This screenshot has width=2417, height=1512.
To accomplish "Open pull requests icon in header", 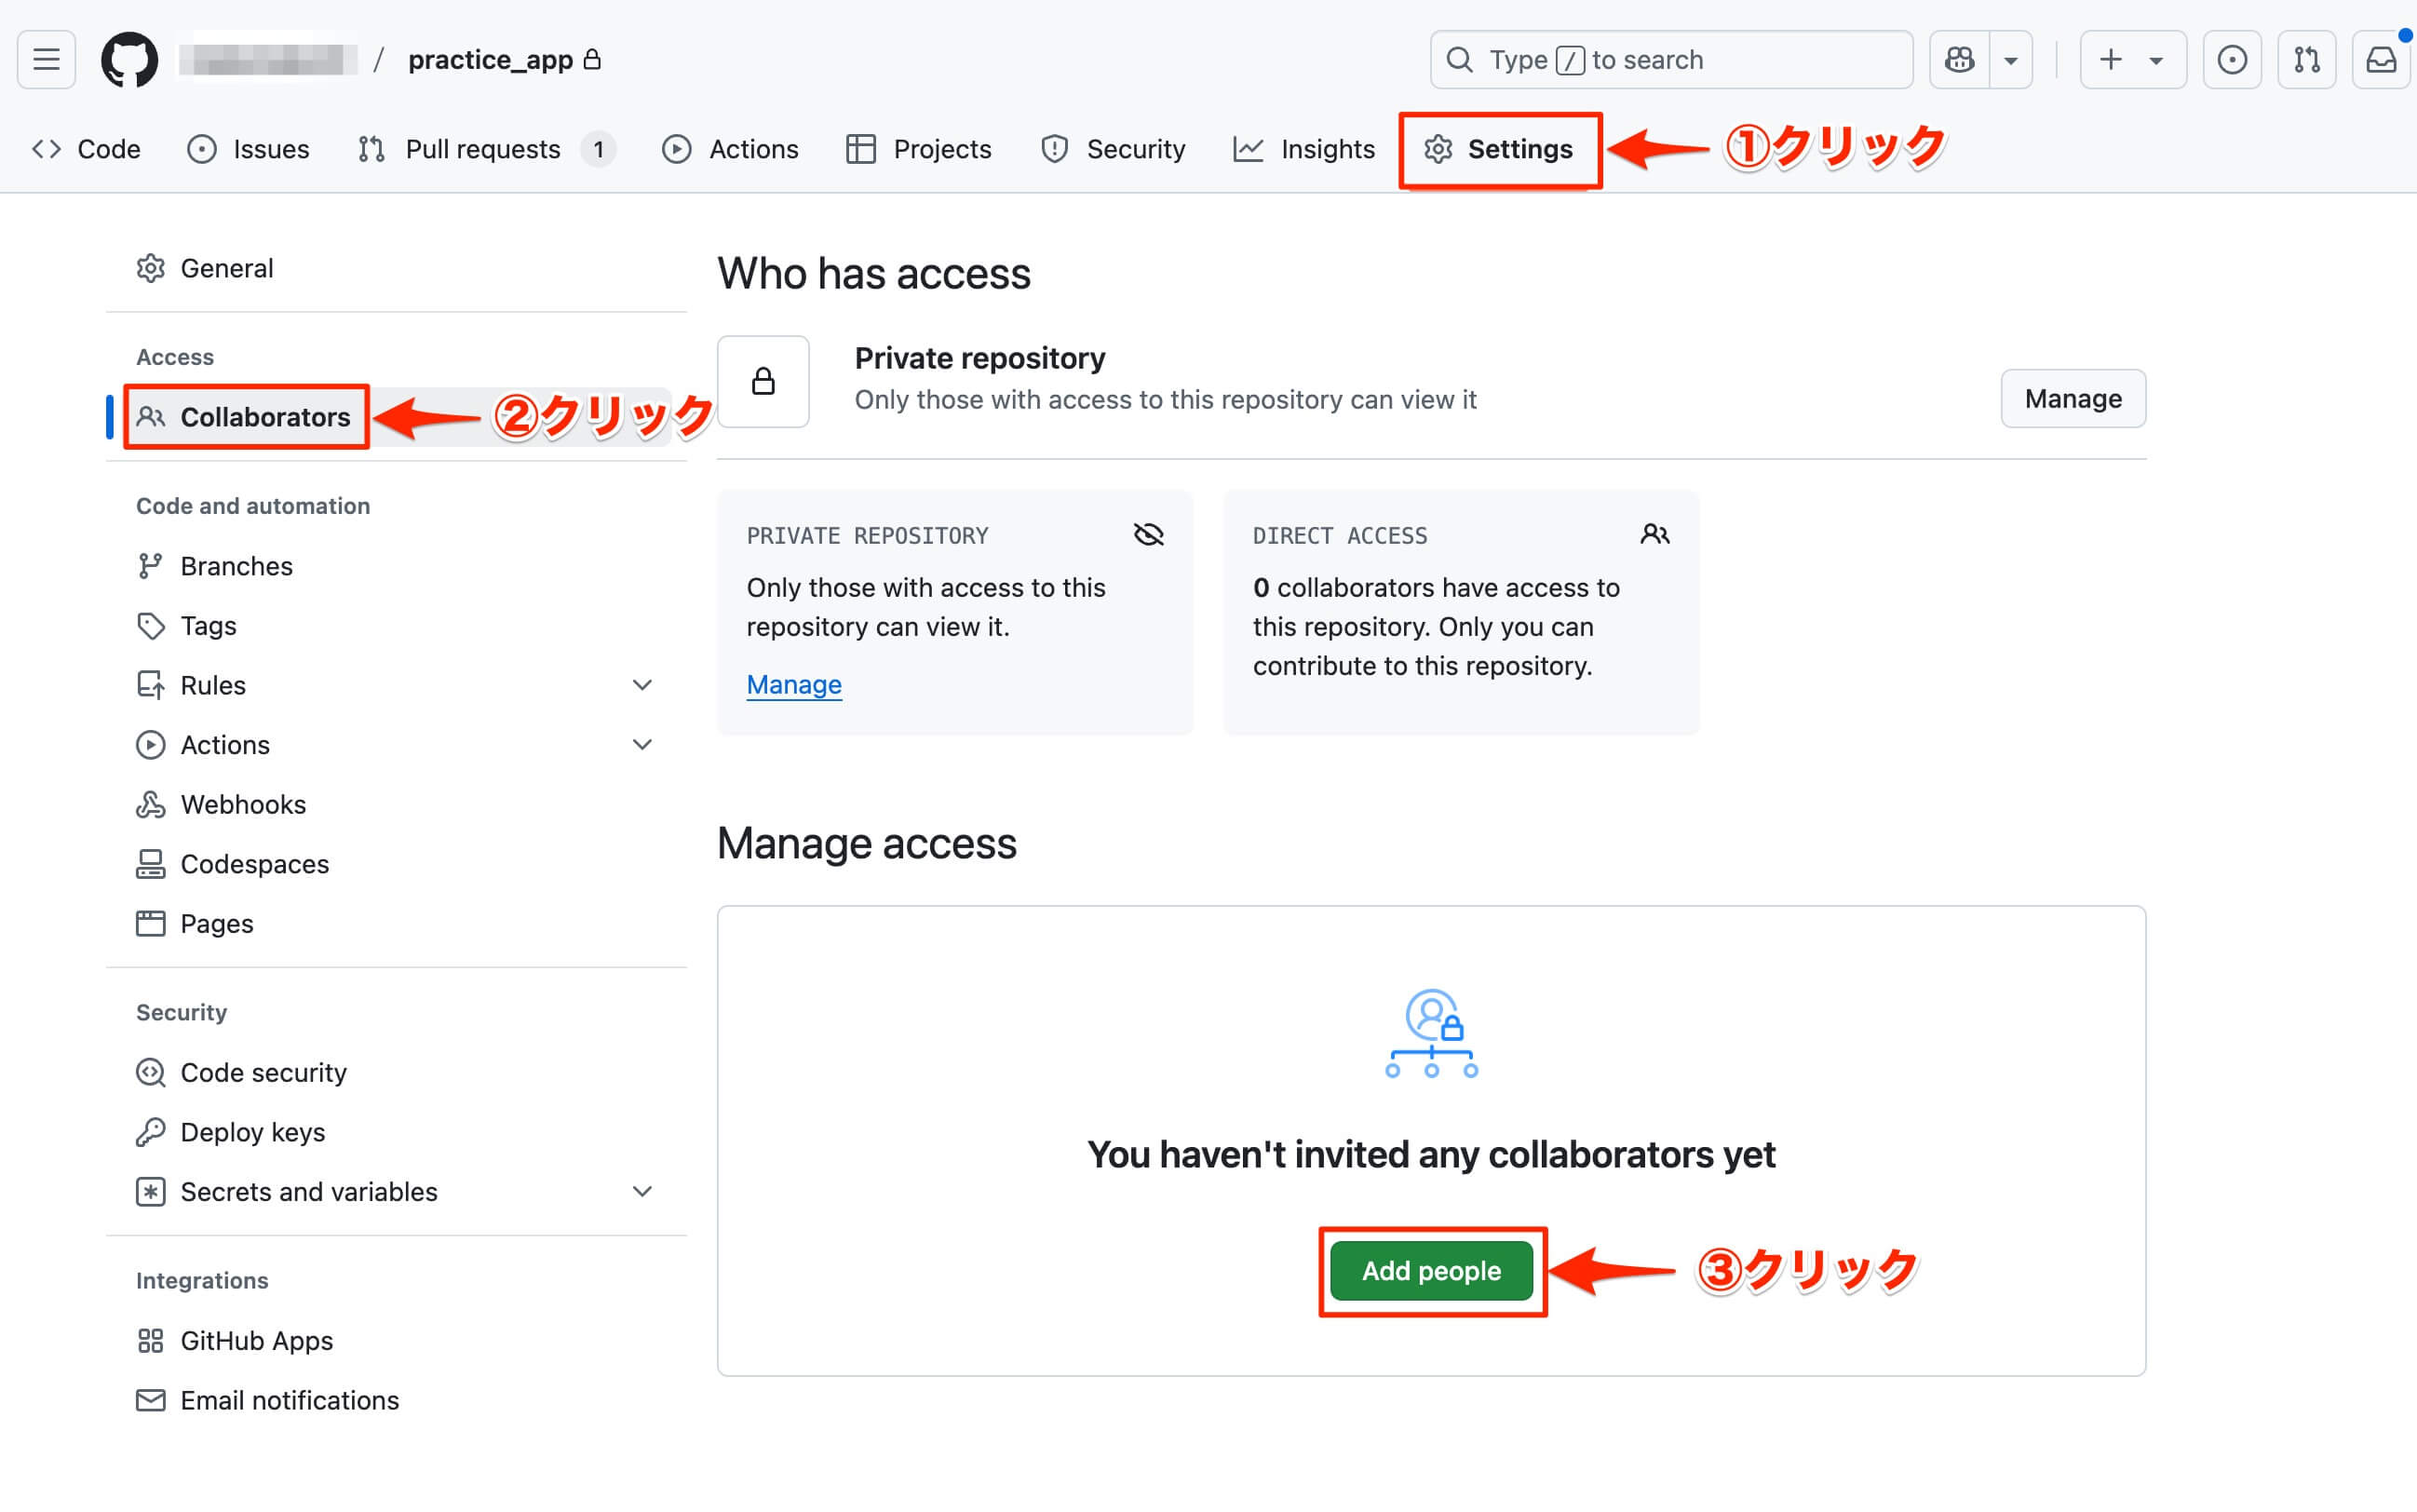I will (2307, 60).
